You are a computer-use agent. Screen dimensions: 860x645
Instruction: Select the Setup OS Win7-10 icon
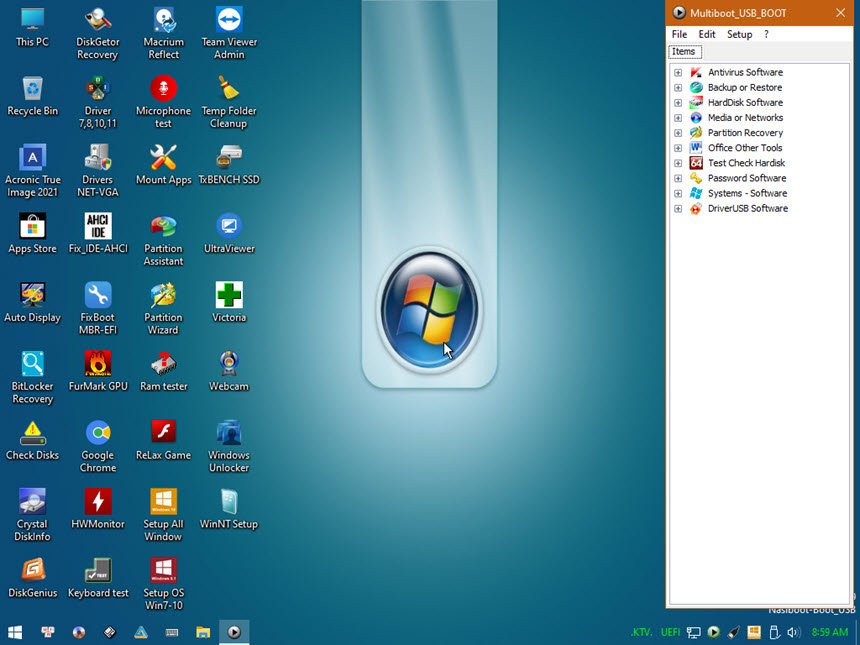click(163, 584)
